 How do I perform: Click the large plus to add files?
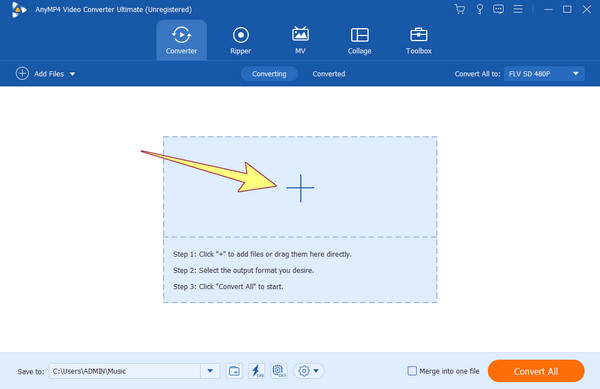click(300, 188)
